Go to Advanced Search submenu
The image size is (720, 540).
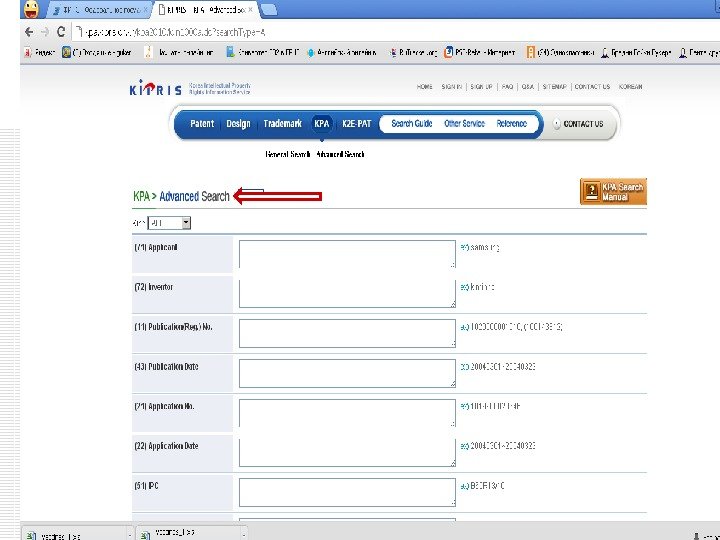340,154
